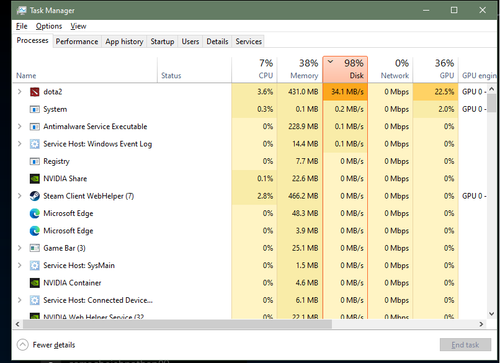Switch to the Startup tab
500x363 pixels.
(x=162, y=41)
